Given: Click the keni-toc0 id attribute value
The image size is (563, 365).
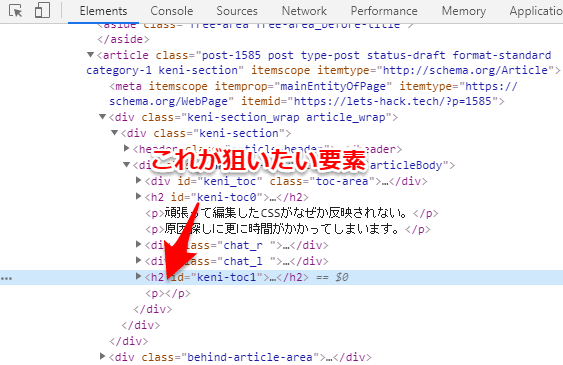Looking at the screenshot, I should (x=227, y=197).
